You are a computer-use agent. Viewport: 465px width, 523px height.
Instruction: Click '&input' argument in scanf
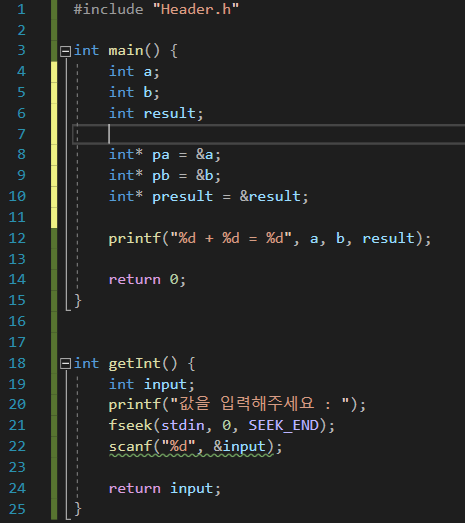click(240, 447)
